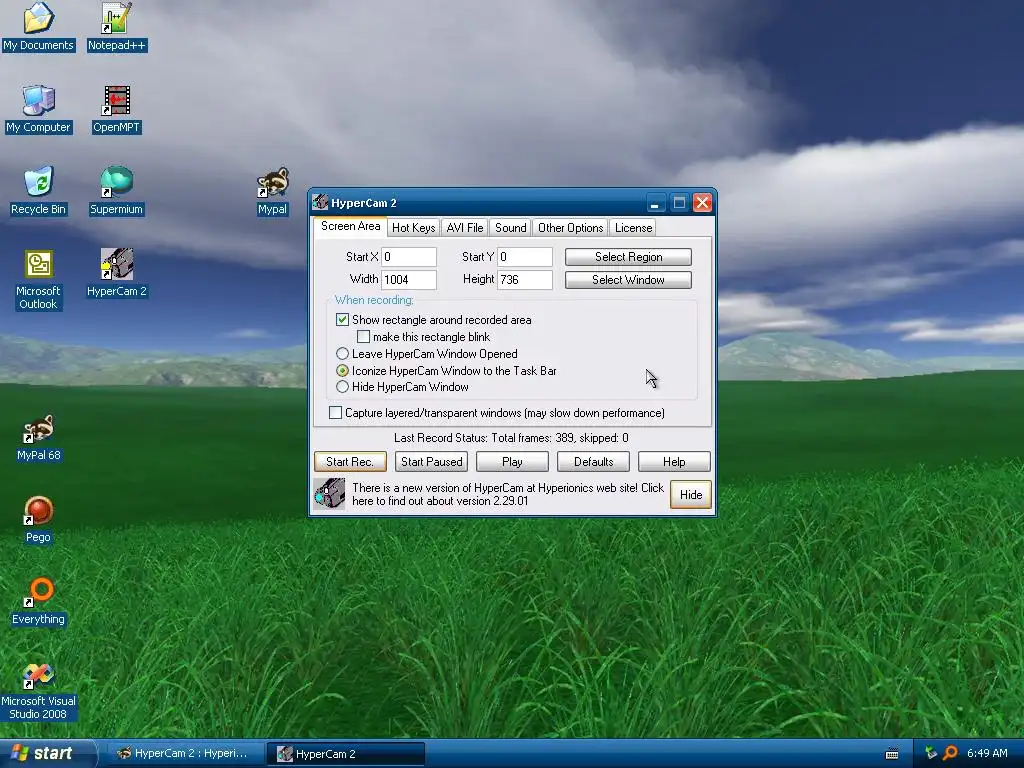Click the 6:49 AM clock

pyautogui.click(x=987, y=753)
